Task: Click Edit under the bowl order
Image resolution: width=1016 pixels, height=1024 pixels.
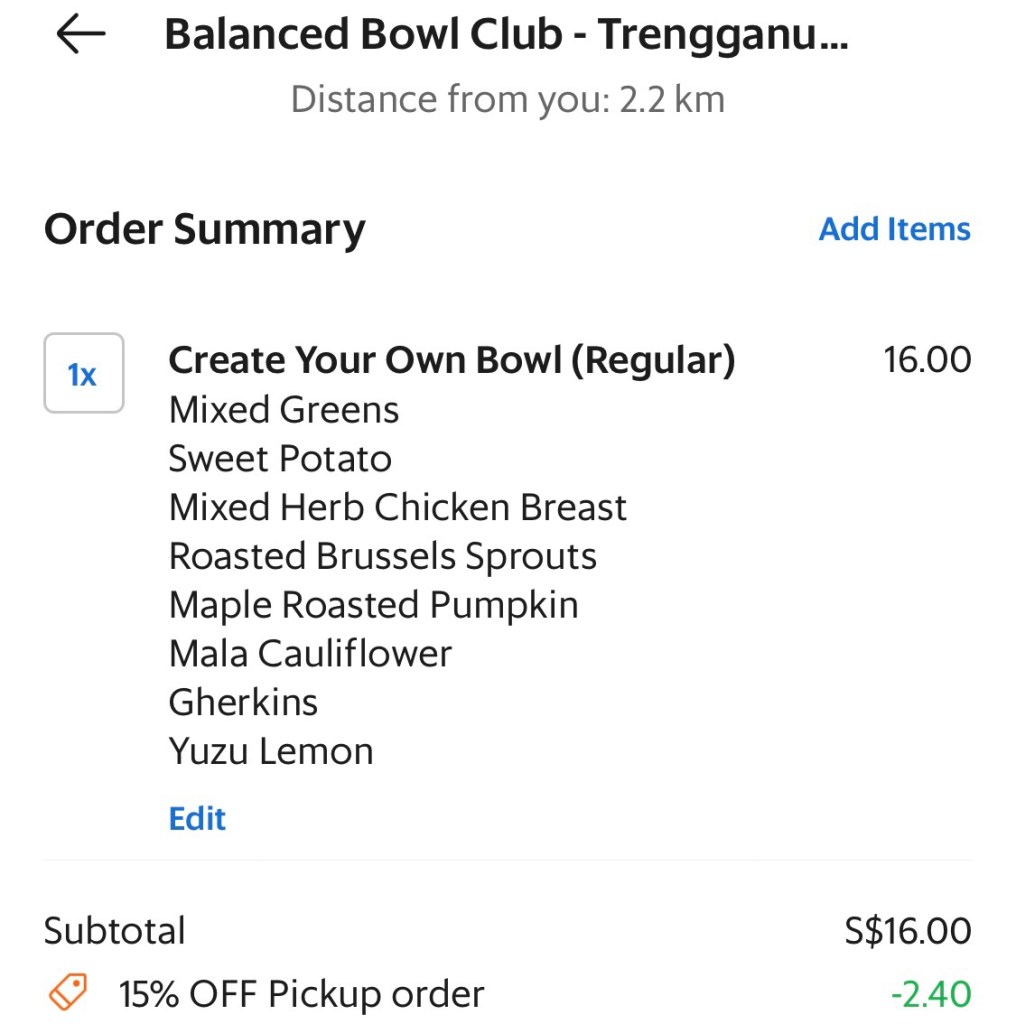Action: coord(197,818)
